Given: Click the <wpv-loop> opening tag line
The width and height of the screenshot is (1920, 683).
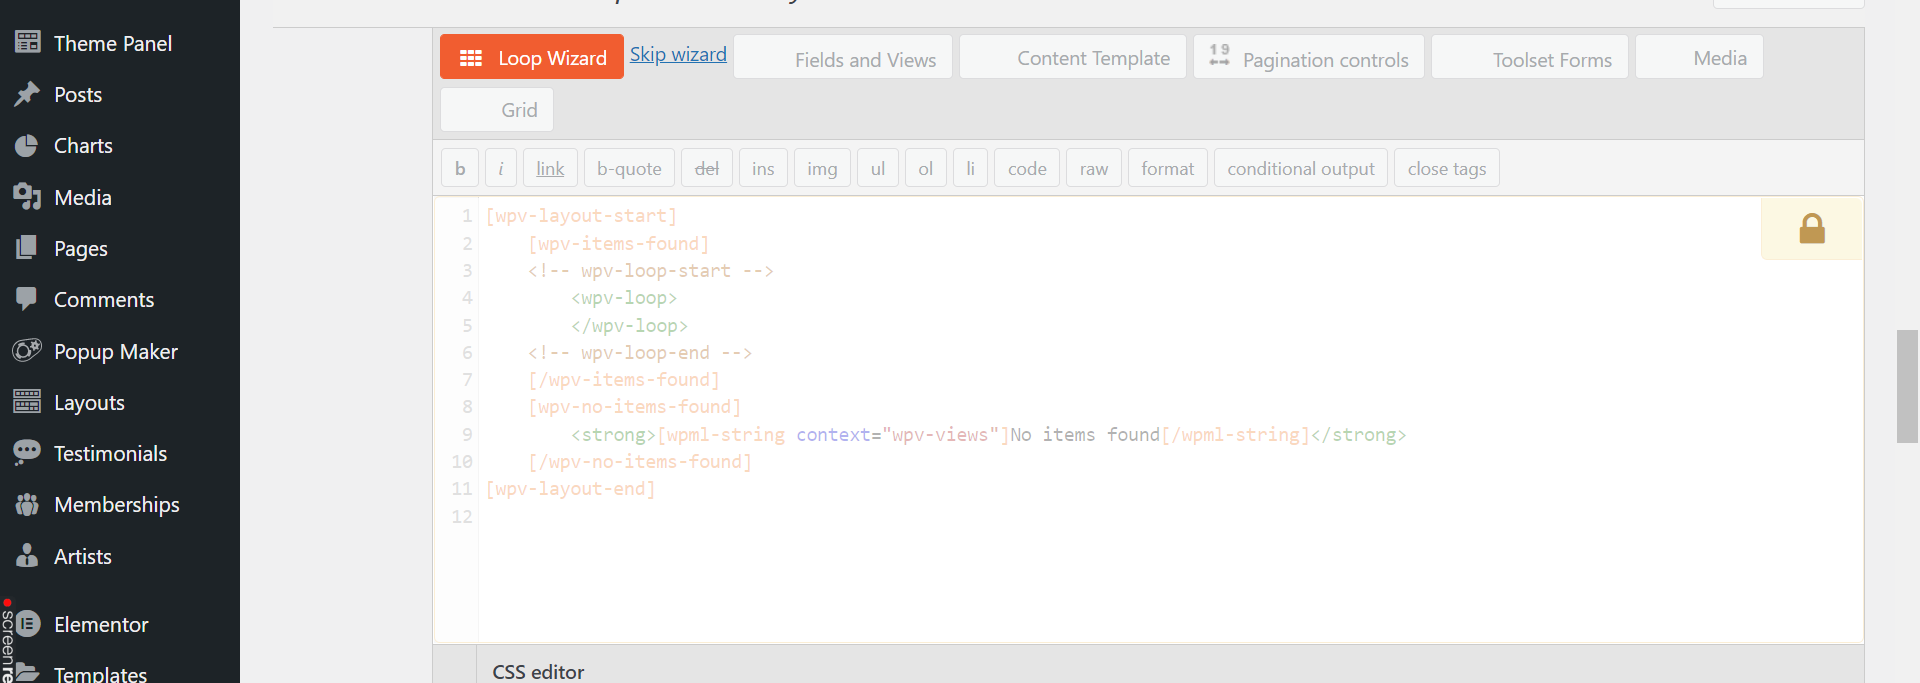Looking at the screenshot, I should (624, 298).
